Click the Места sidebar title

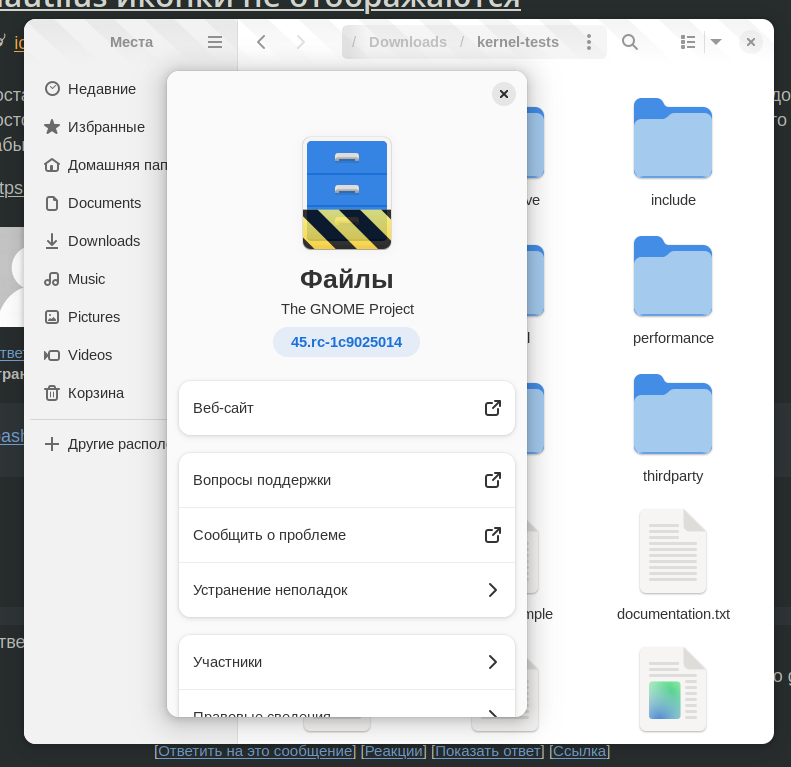[x=131, y=42]
